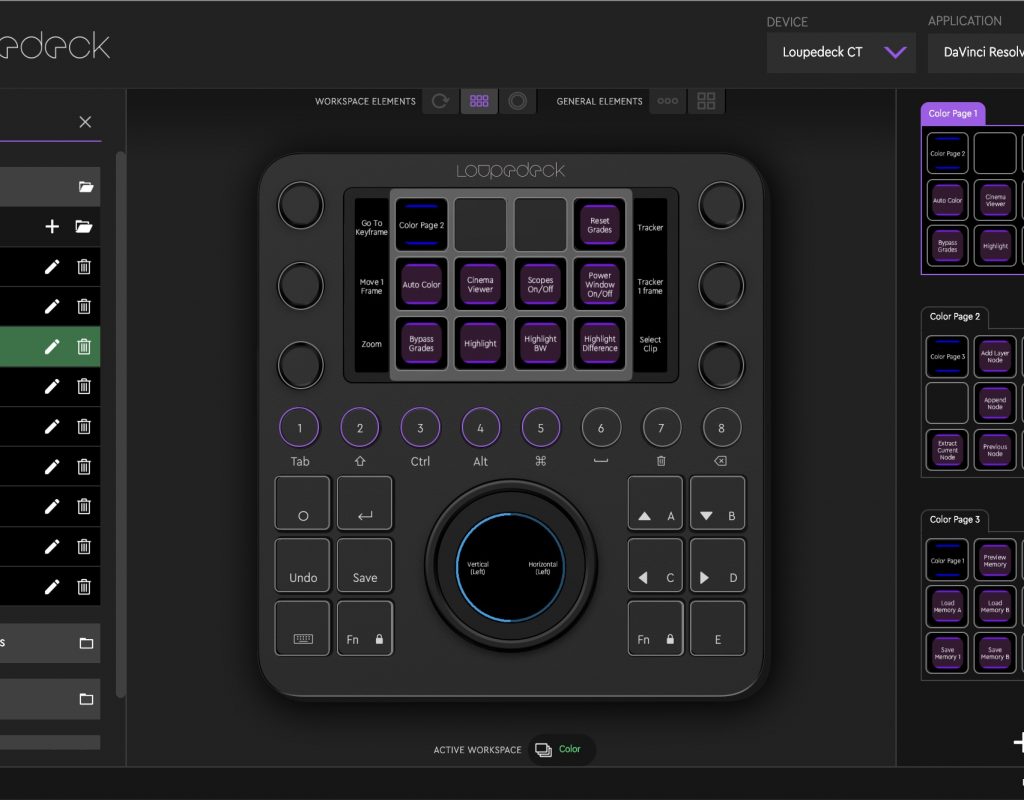
Task: Click the Horizontal (Left) wheel area
Action: click(543, 568)
